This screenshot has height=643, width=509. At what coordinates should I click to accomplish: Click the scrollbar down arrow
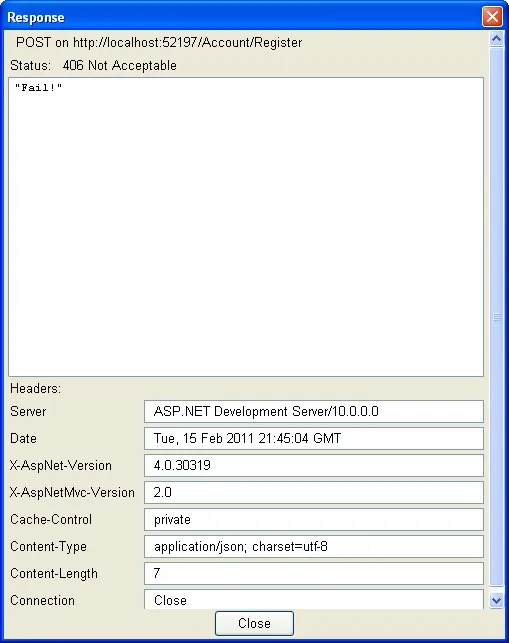[x=496, y=601]
